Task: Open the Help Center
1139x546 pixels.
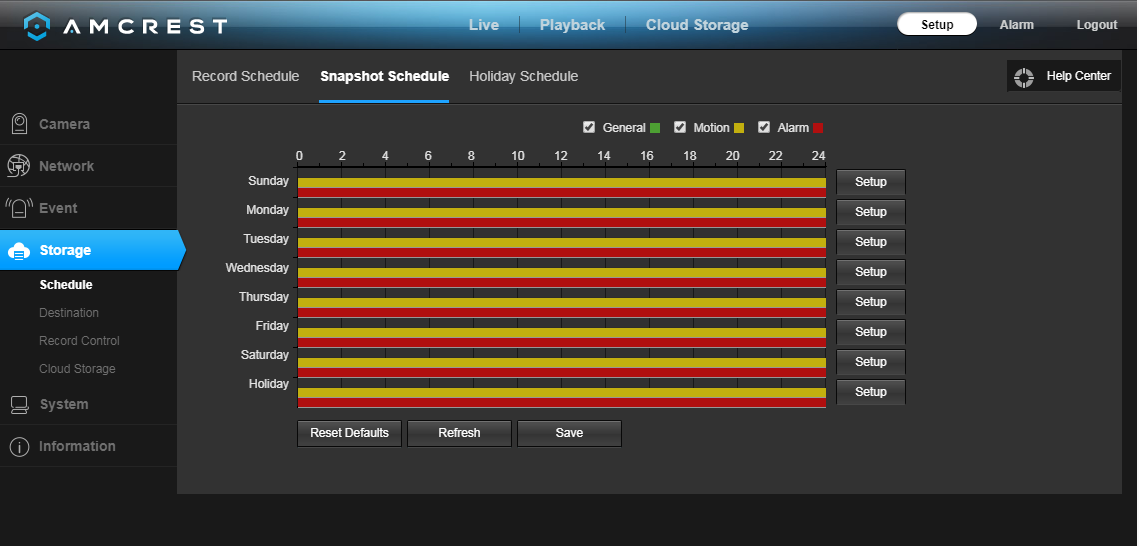Action: [x=1063, y=76]
